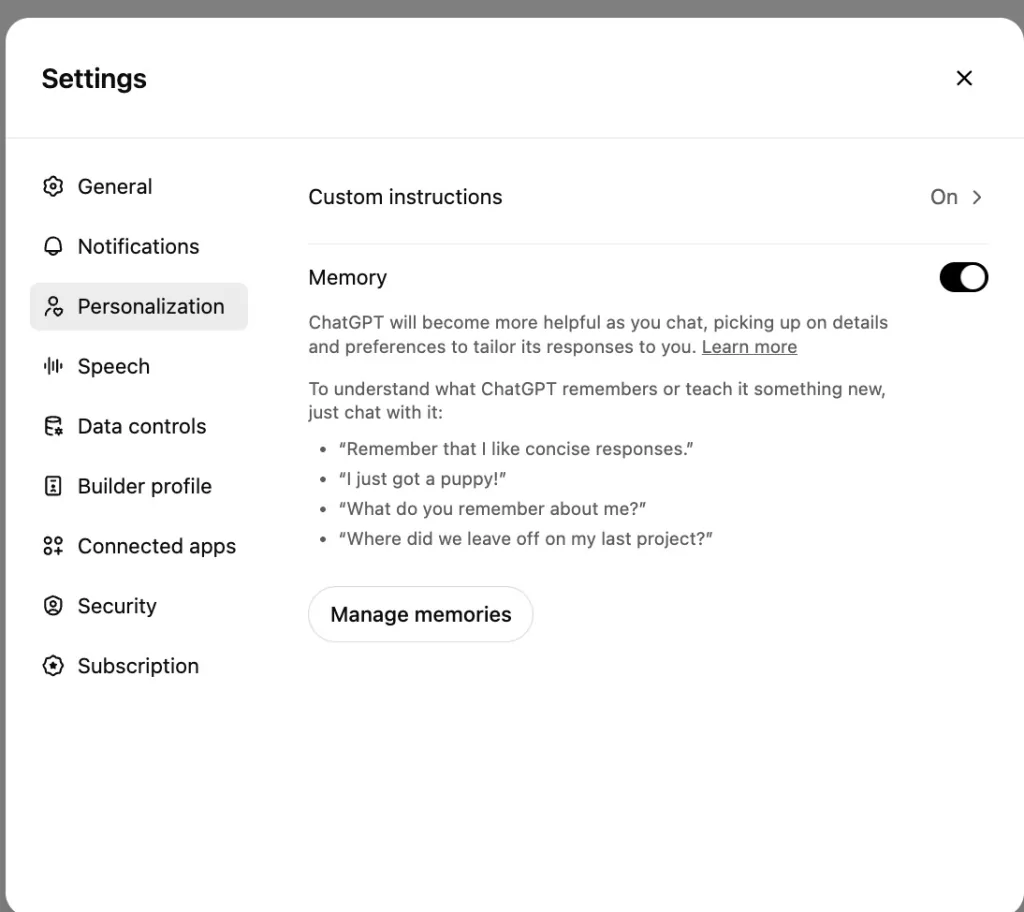This screenshot has height=912, width=1024.
Task: Click the Memory section heading
Action: [x=347, y=278]
